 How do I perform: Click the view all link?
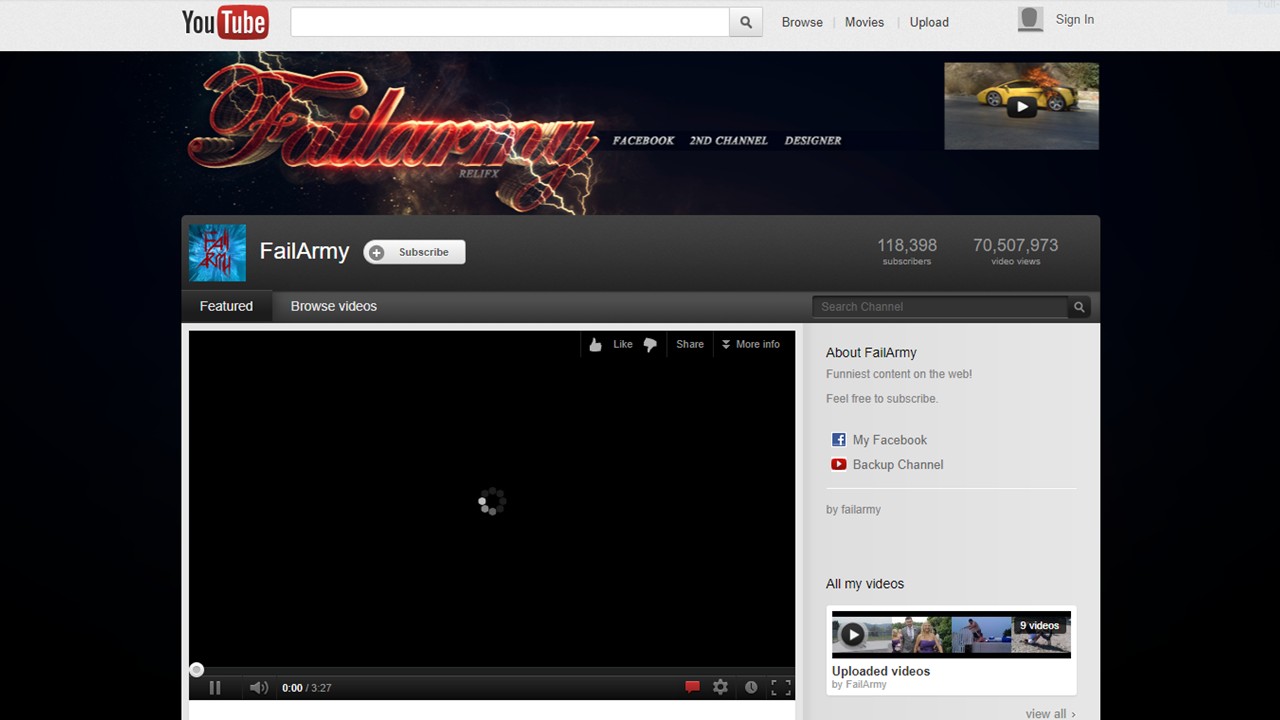coord(1050,714)
